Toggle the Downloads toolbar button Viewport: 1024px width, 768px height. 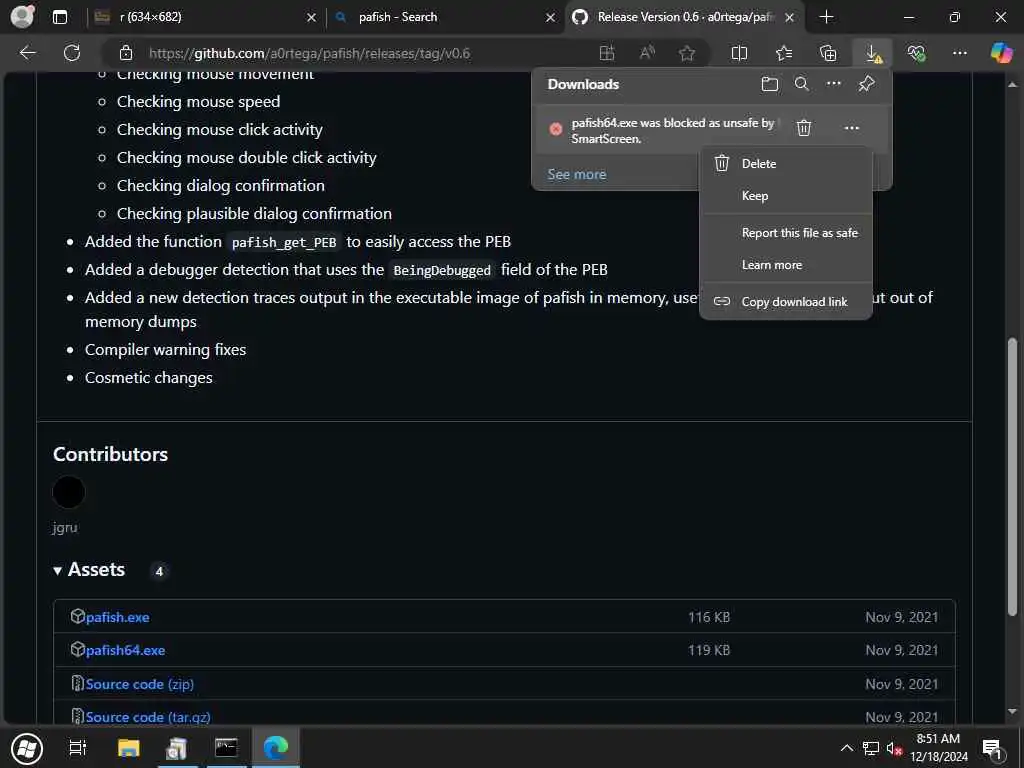[872, 53]
